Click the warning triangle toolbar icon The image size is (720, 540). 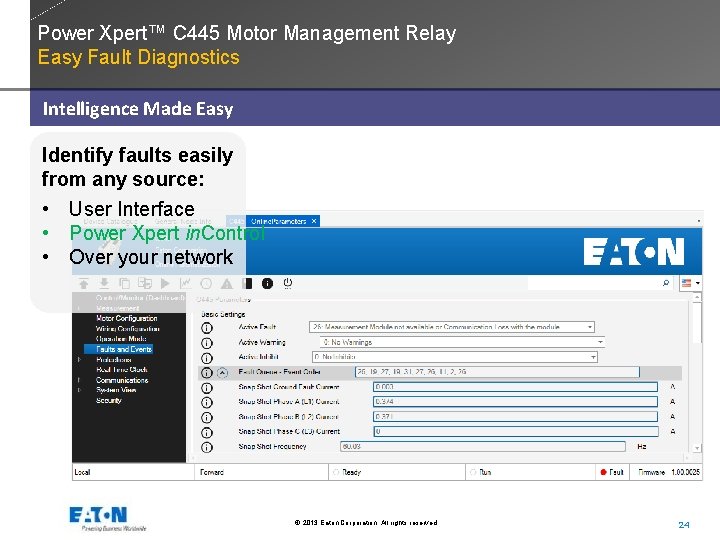point(226,284)
